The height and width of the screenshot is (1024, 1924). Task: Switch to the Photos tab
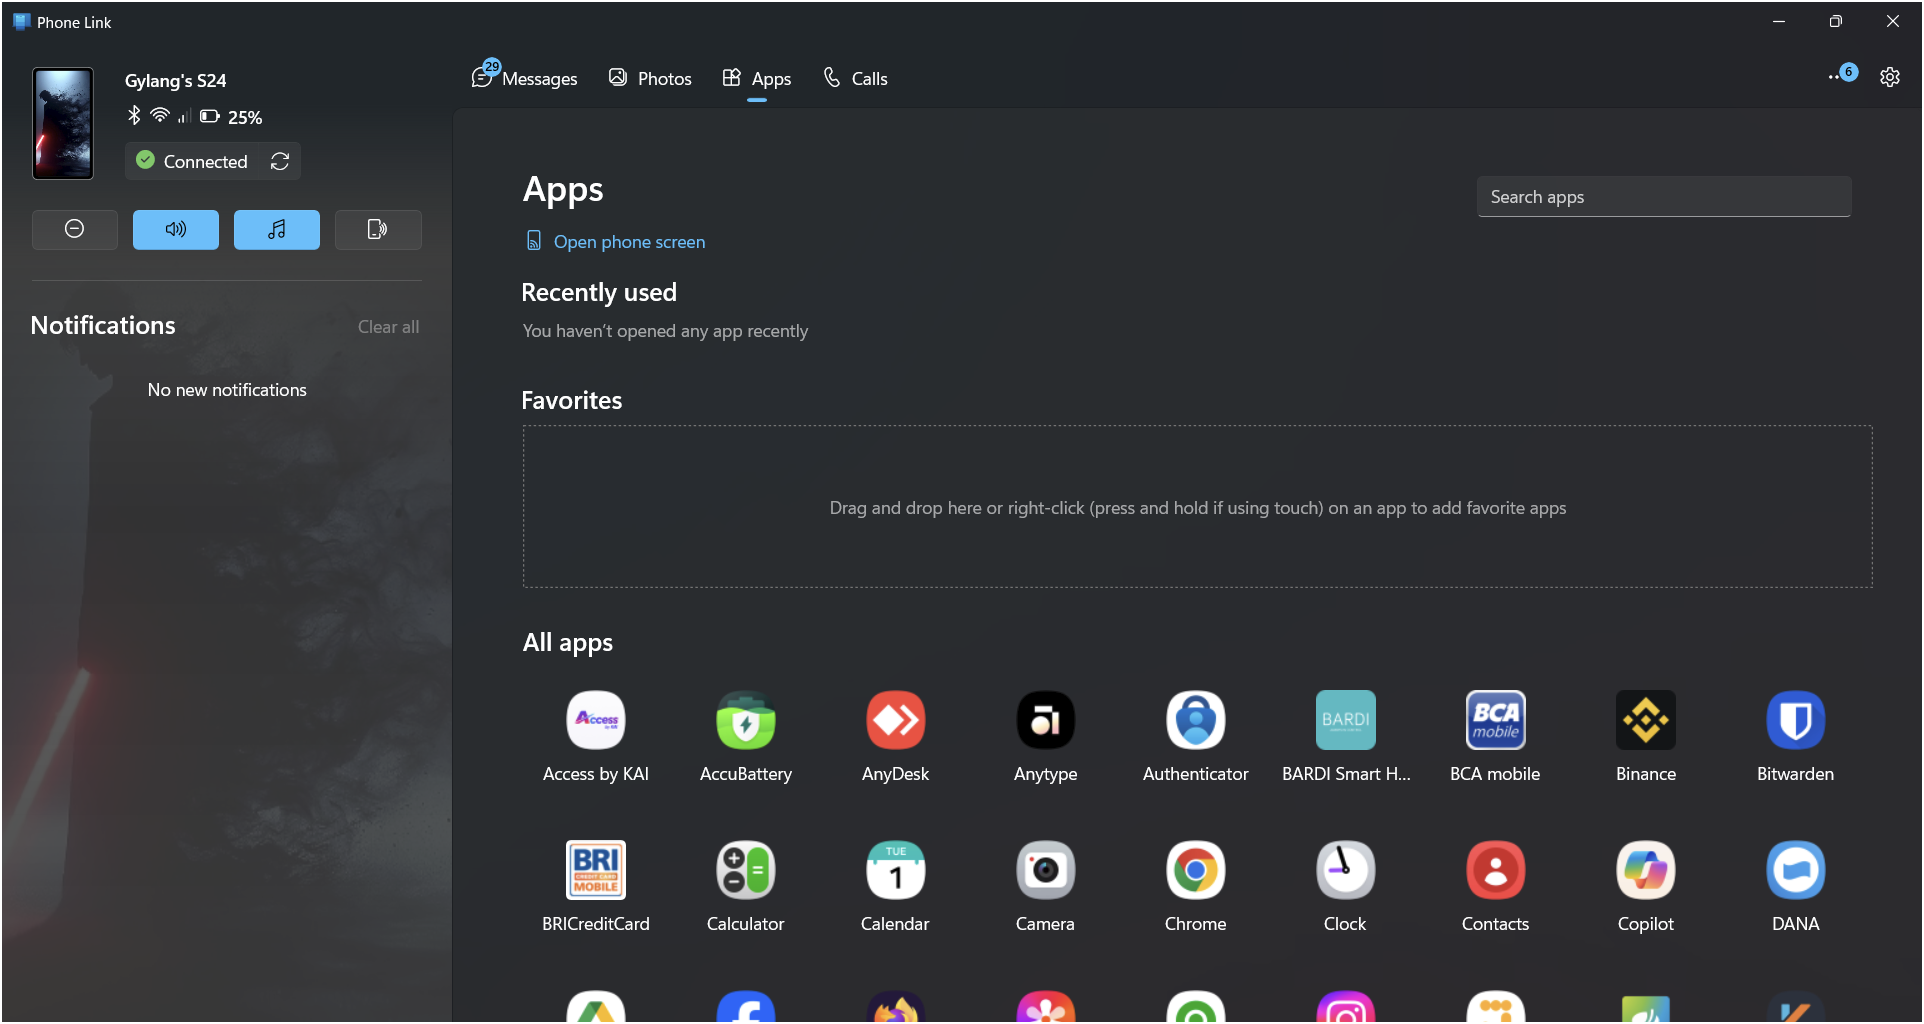pos(650,78)
